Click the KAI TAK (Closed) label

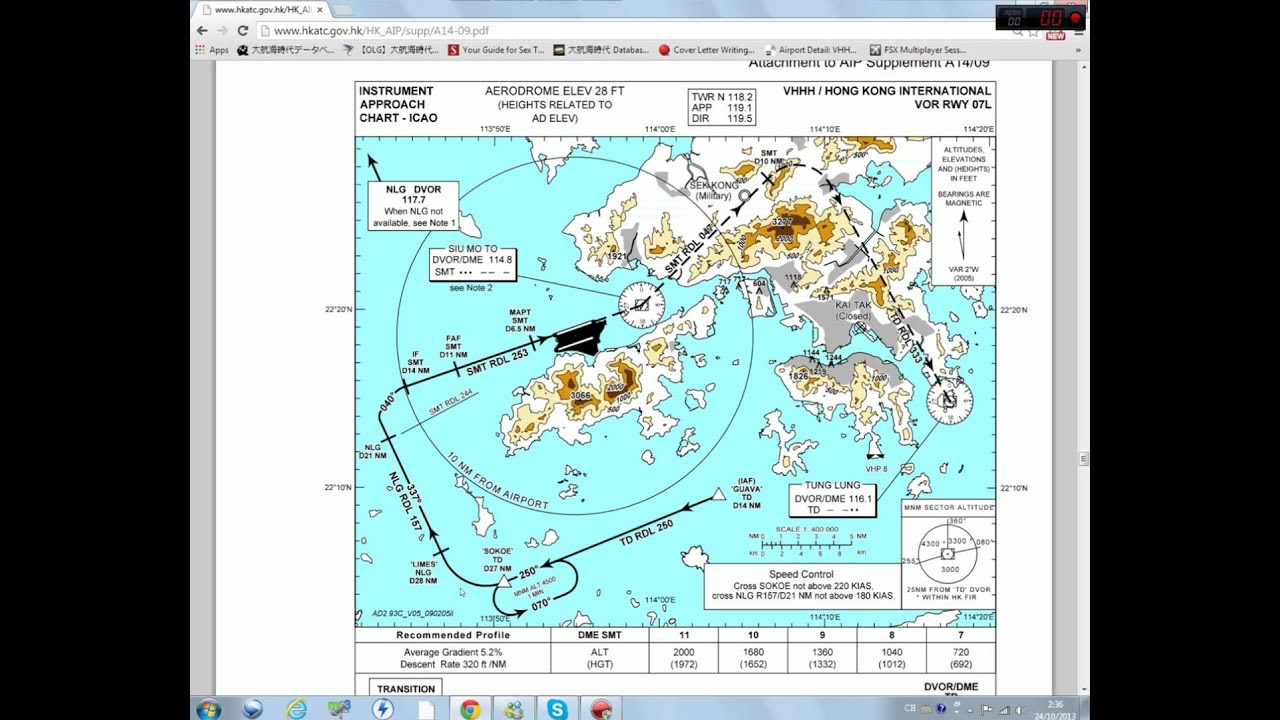coord(853,310)
